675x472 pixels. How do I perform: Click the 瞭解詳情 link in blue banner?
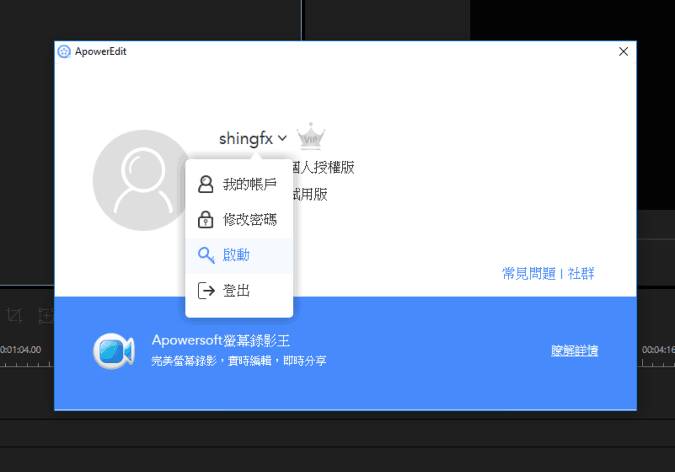574,351
